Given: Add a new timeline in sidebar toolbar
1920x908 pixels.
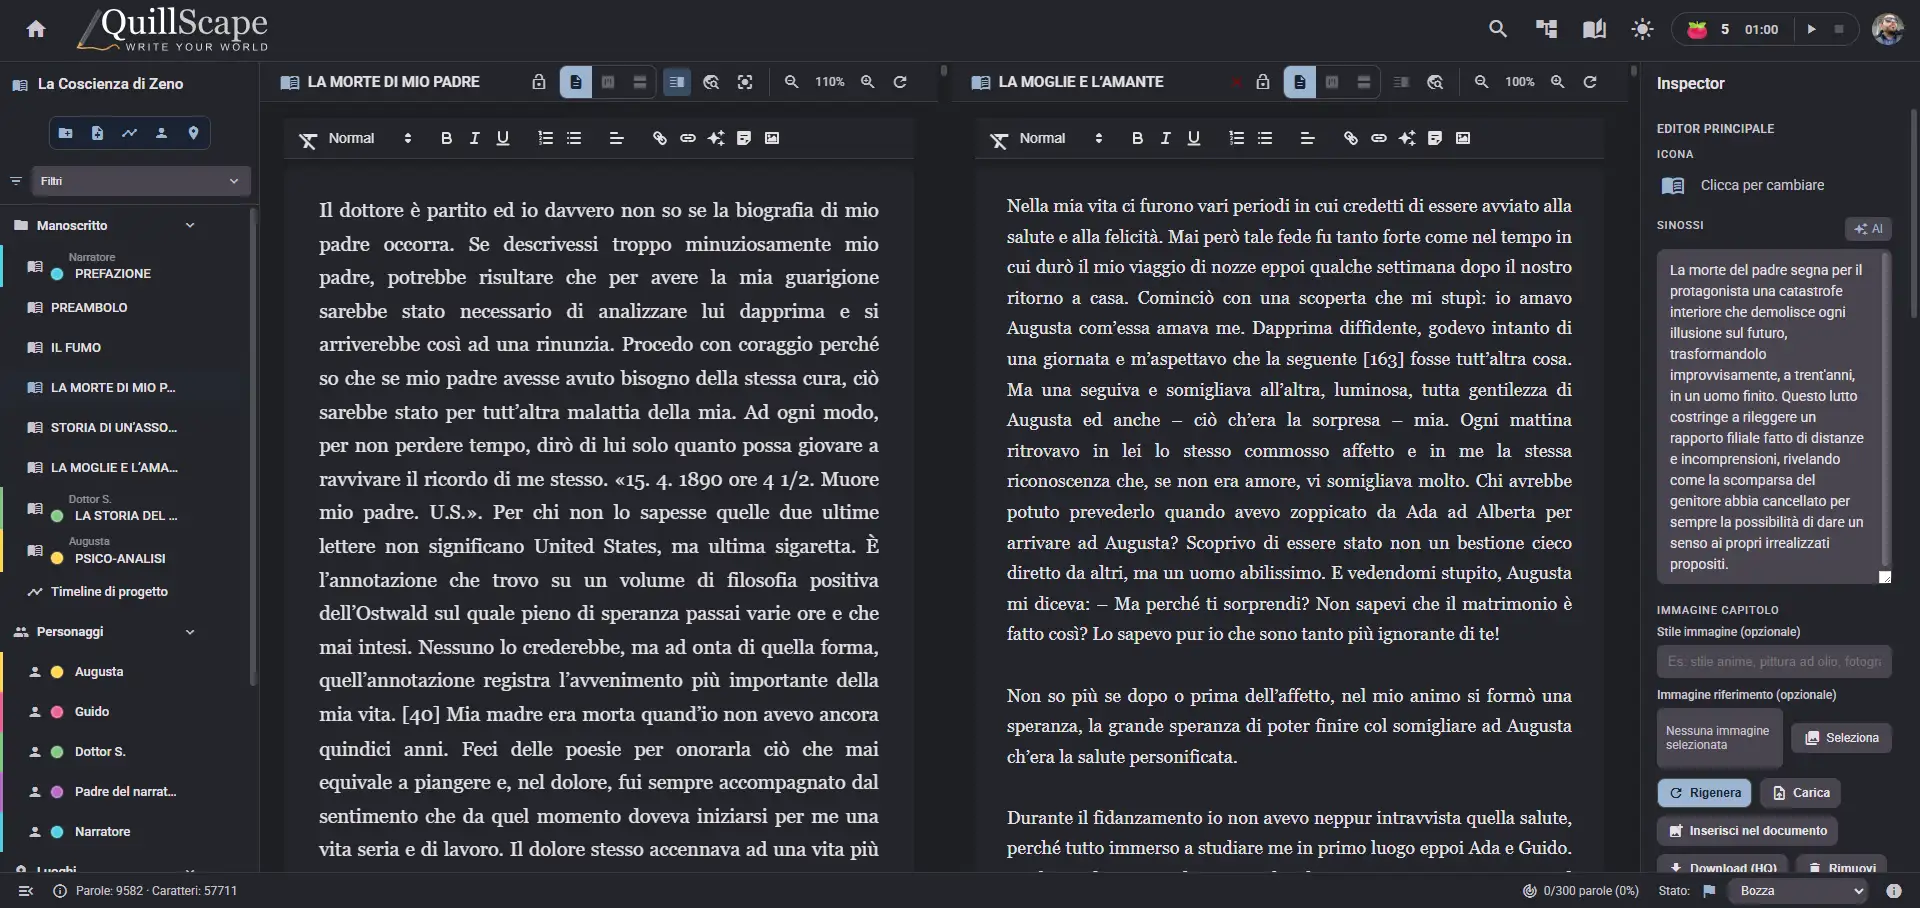Looking at the screenshot, I should (x=129, y=133).
